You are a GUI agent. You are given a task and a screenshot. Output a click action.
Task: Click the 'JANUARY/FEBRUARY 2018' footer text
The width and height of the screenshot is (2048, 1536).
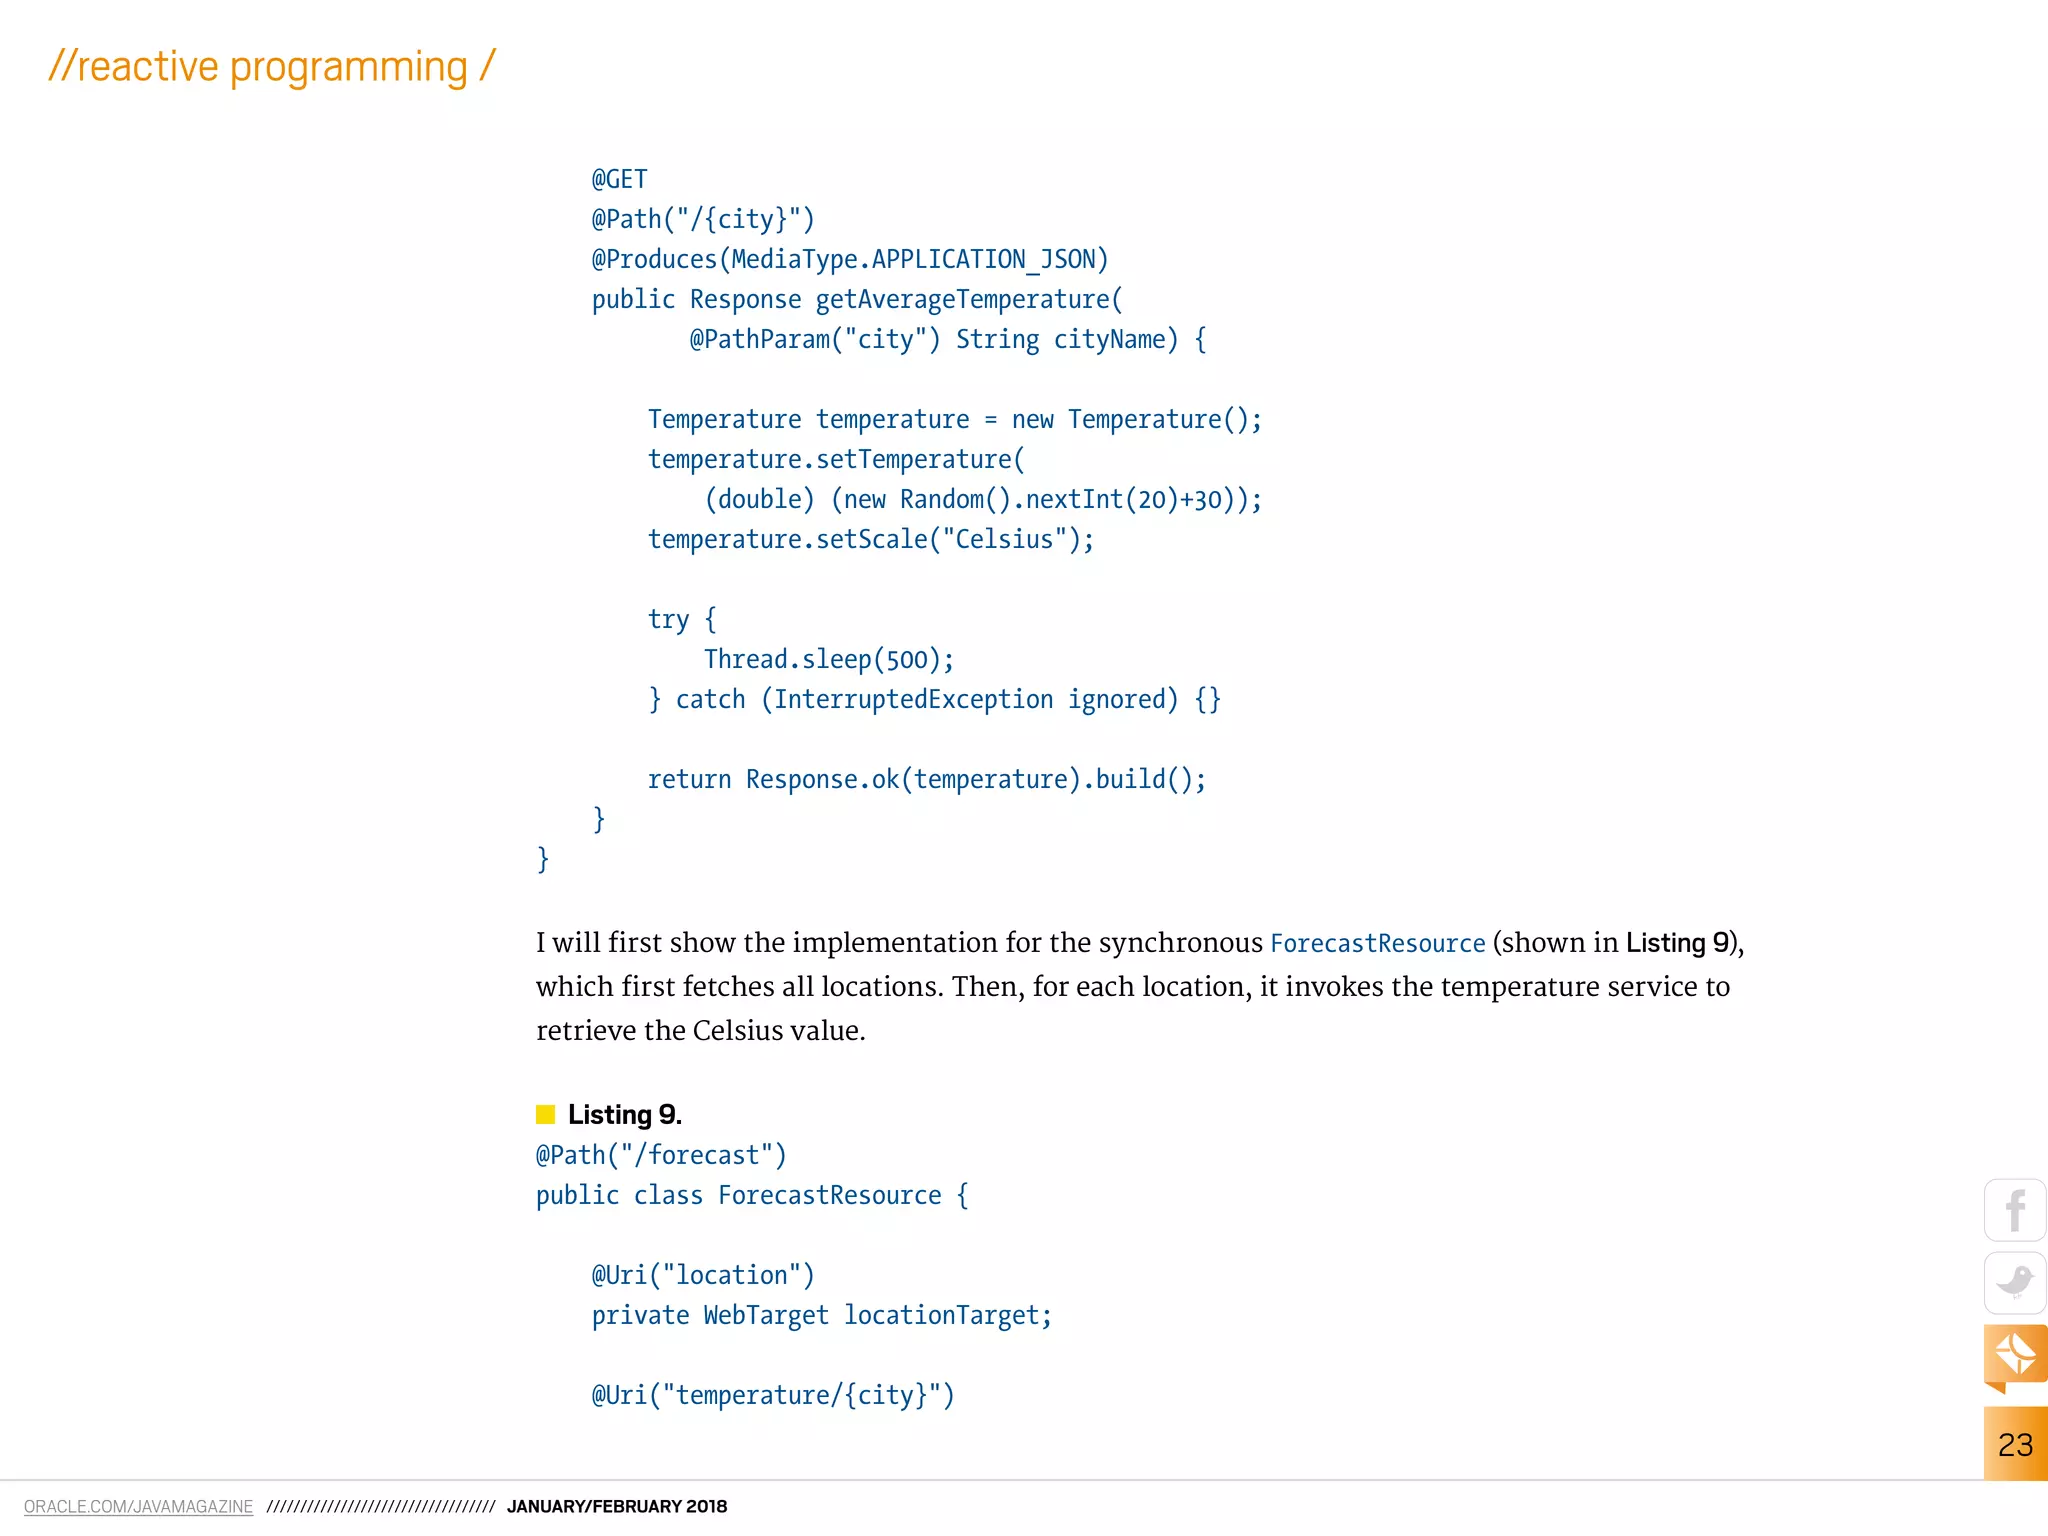[617, 1506]
